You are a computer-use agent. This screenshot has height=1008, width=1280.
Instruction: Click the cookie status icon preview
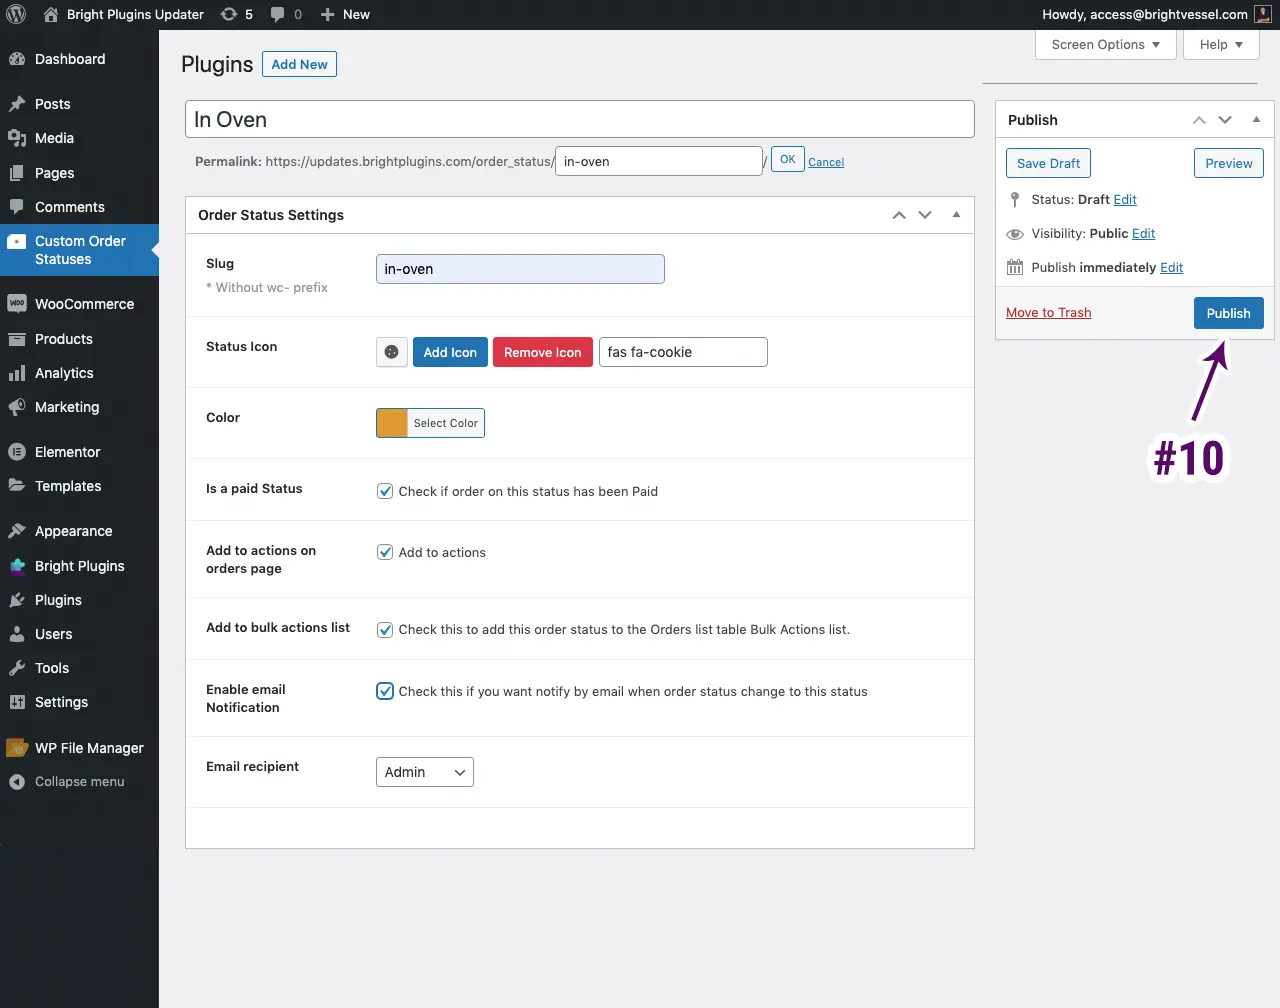[391, 352]
